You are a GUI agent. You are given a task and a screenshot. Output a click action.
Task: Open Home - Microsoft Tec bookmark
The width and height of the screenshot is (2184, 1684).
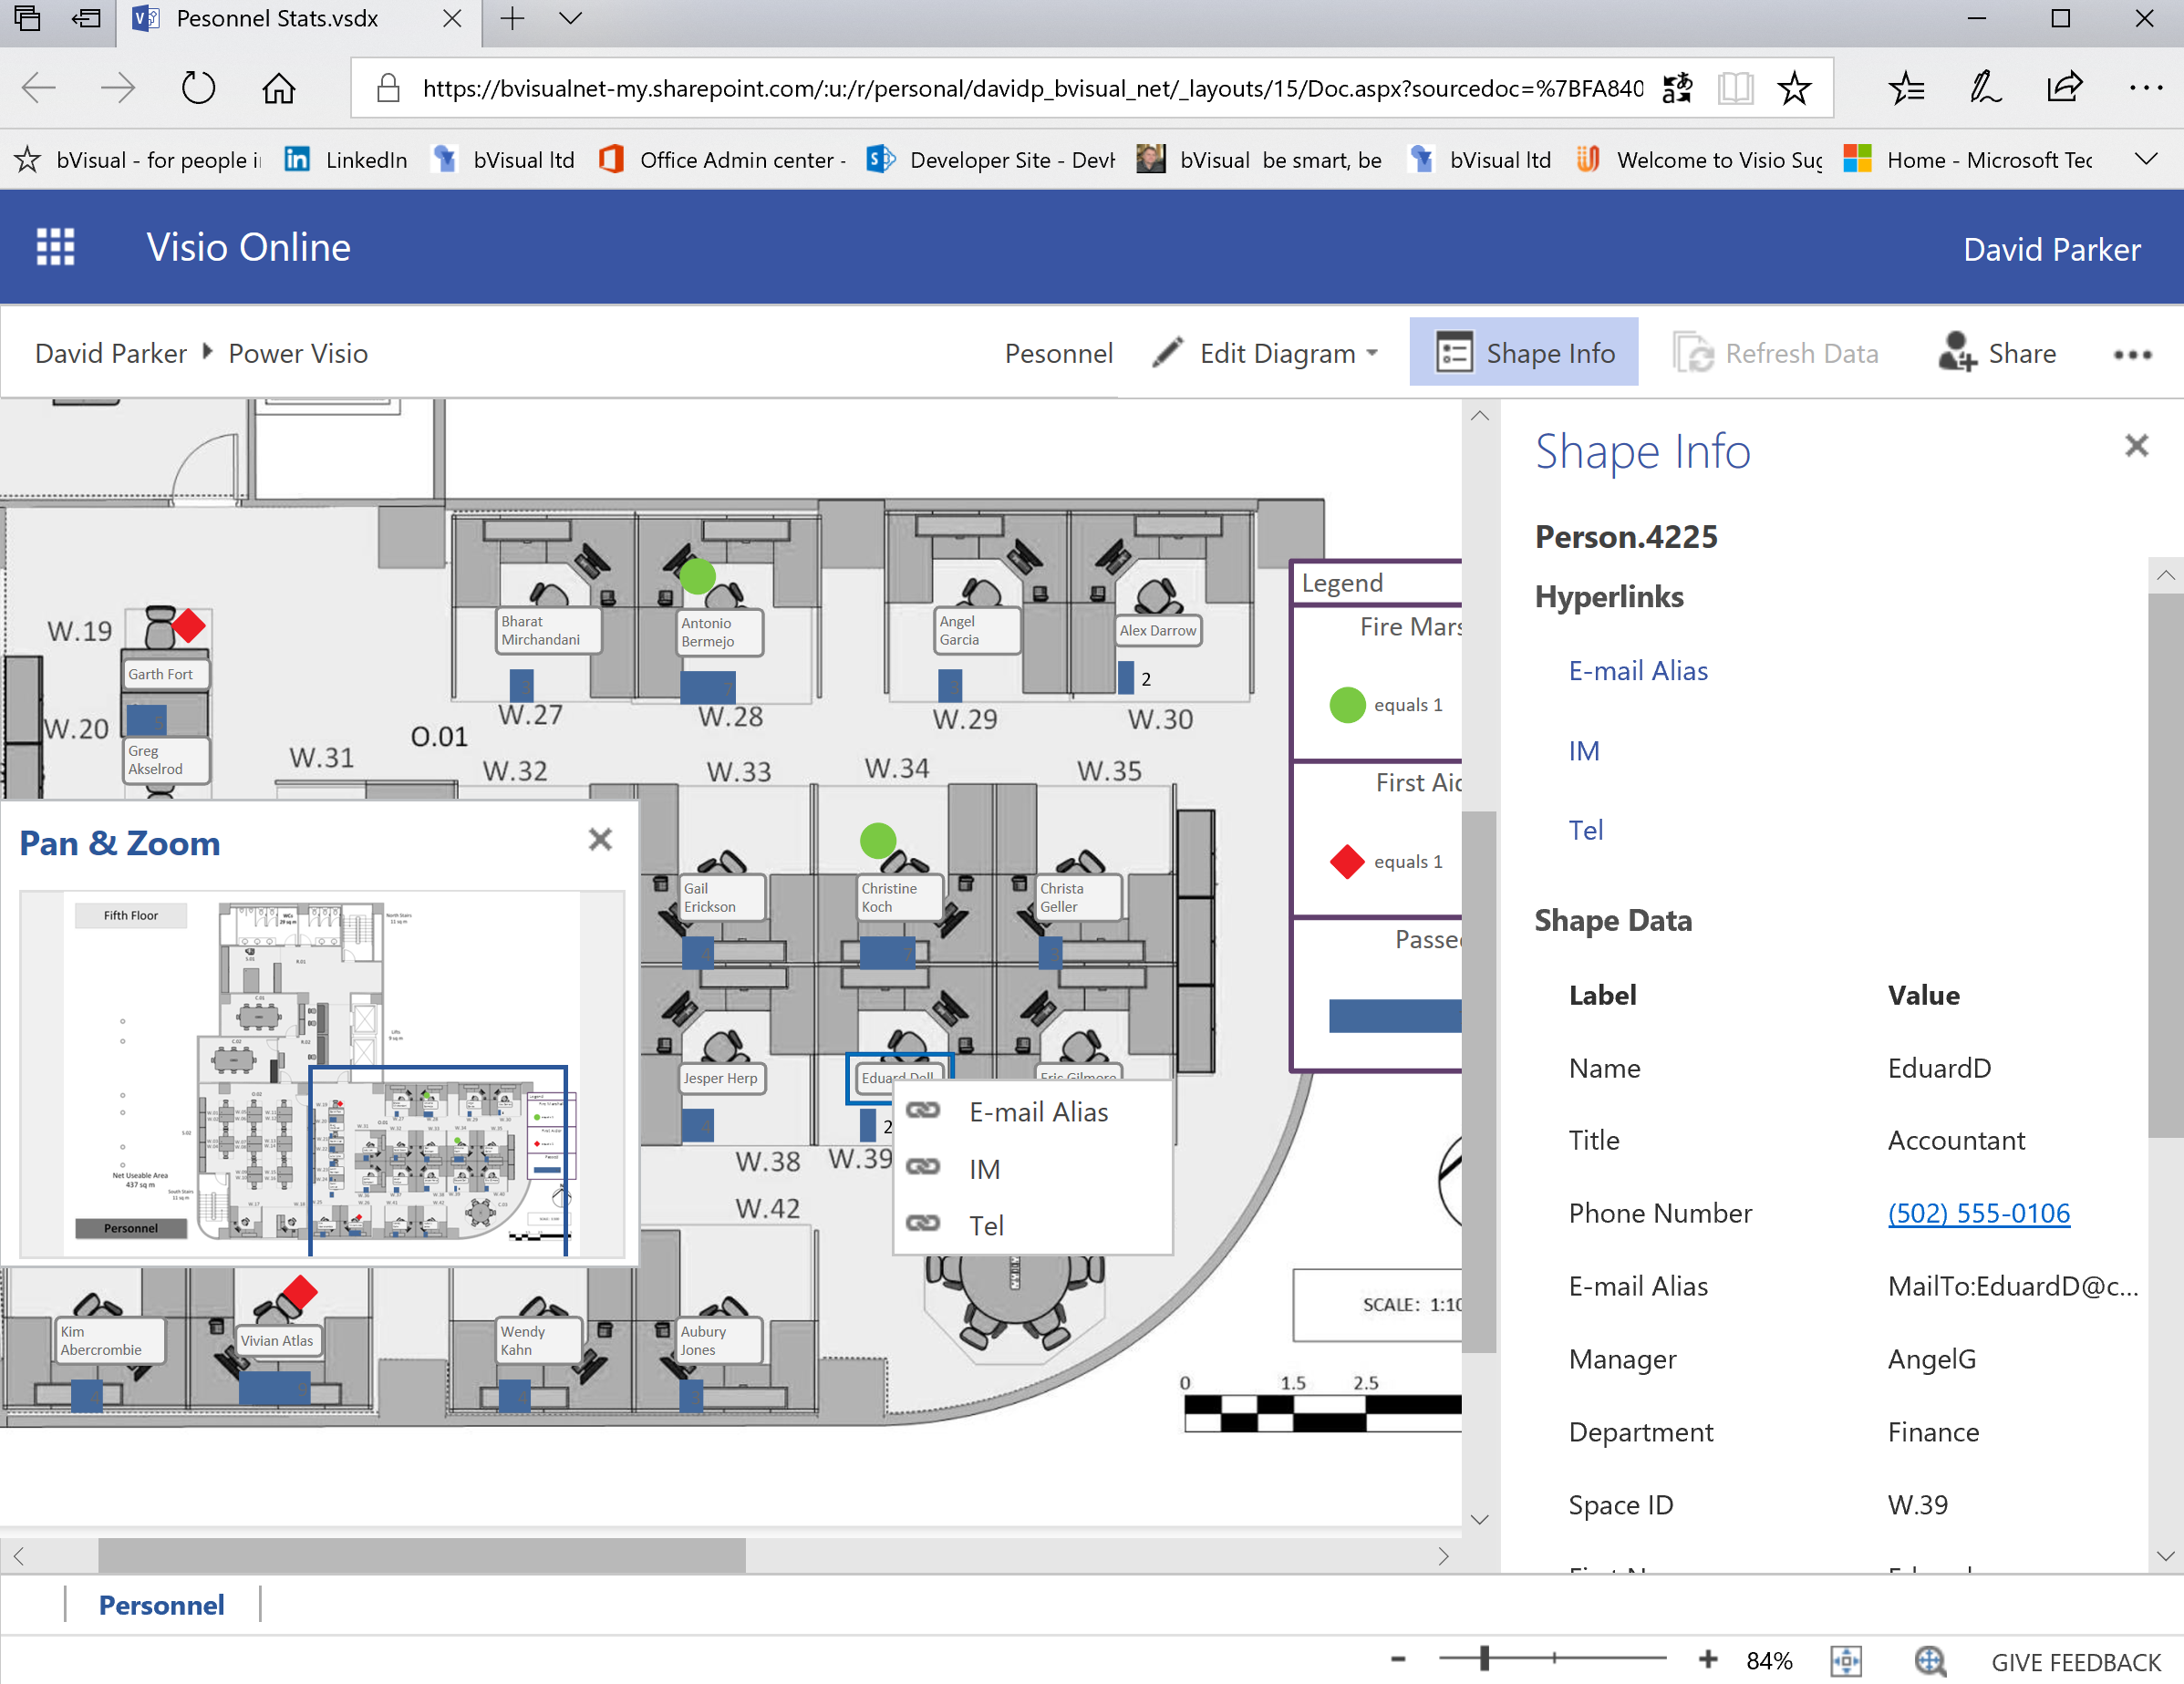[1968, 159]
